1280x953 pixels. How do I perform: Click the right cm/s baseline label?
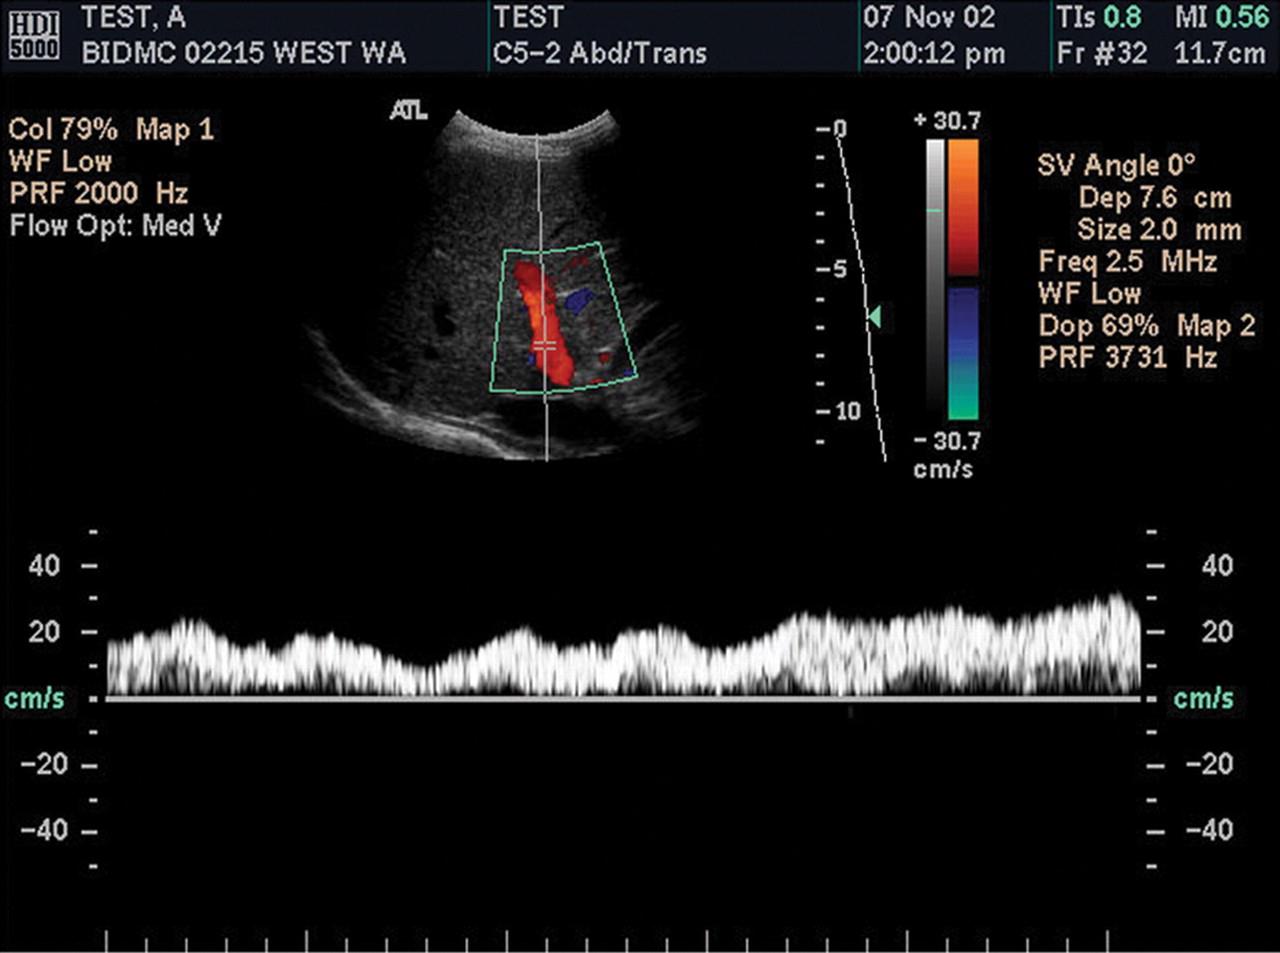pyautogui.click(x=1204, y=699)
